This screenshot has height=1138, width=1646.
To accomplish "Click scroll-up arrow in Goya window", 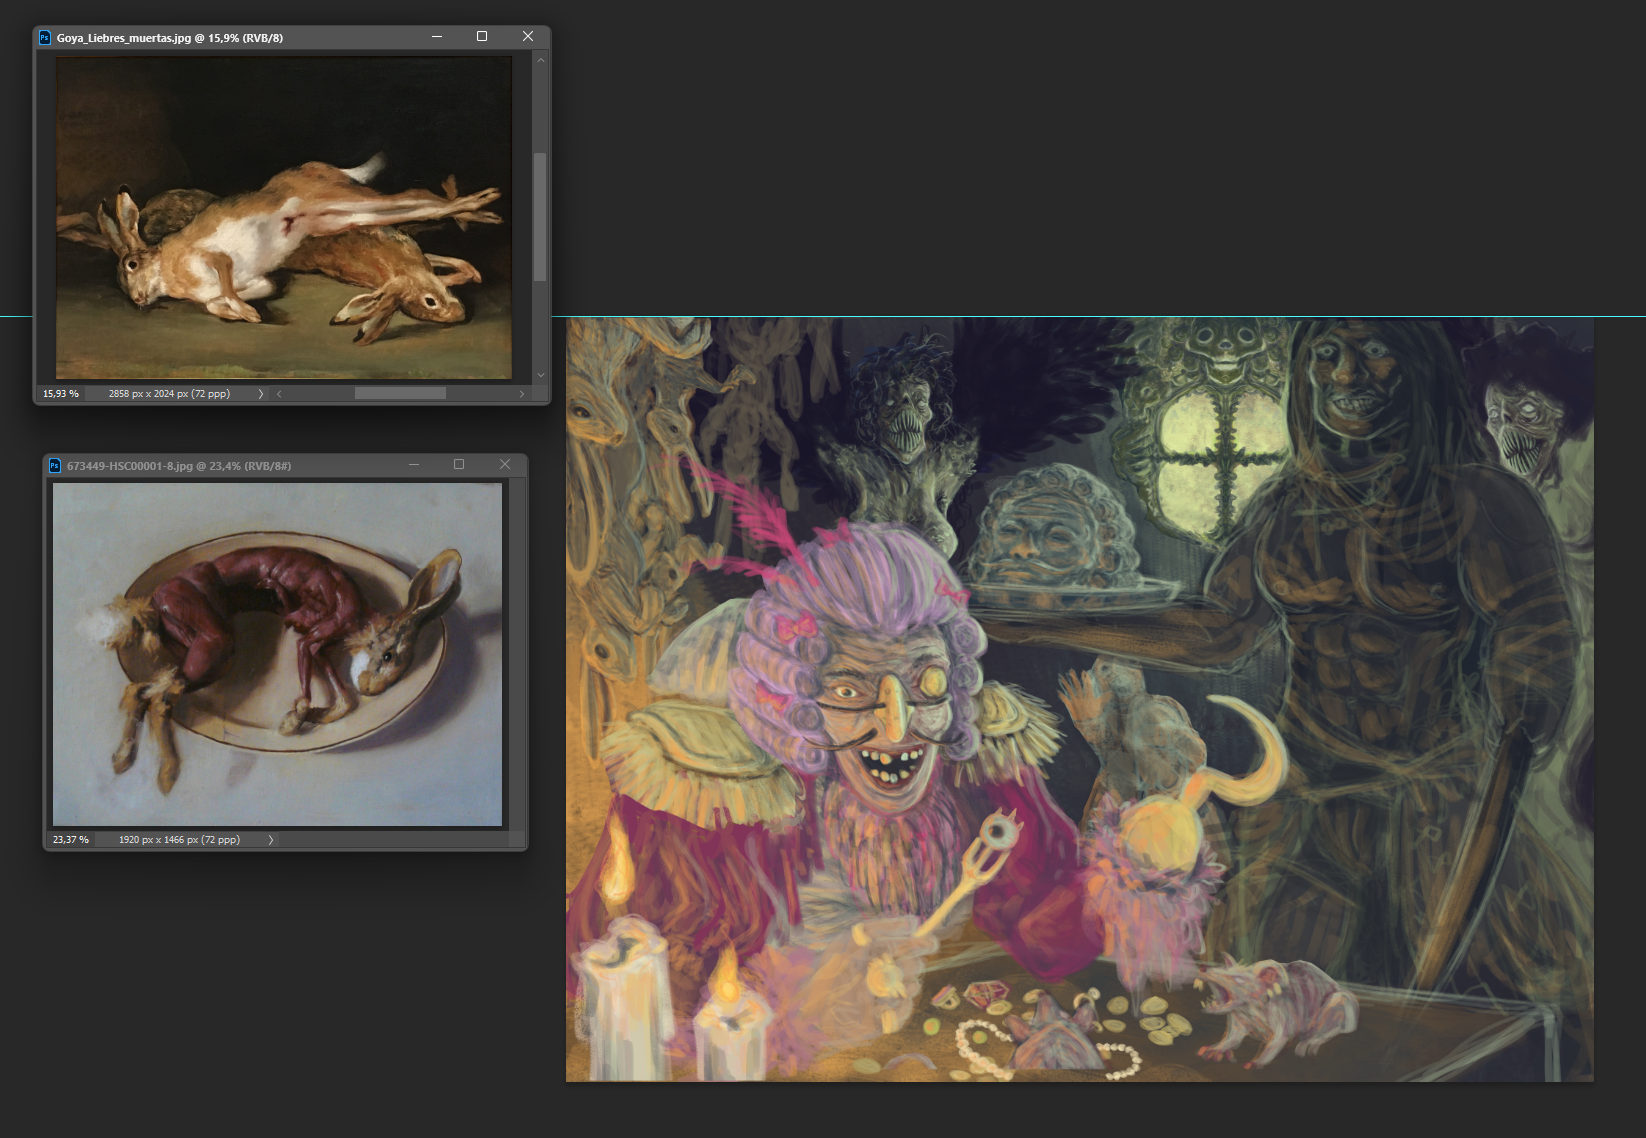I will point(540,60).
